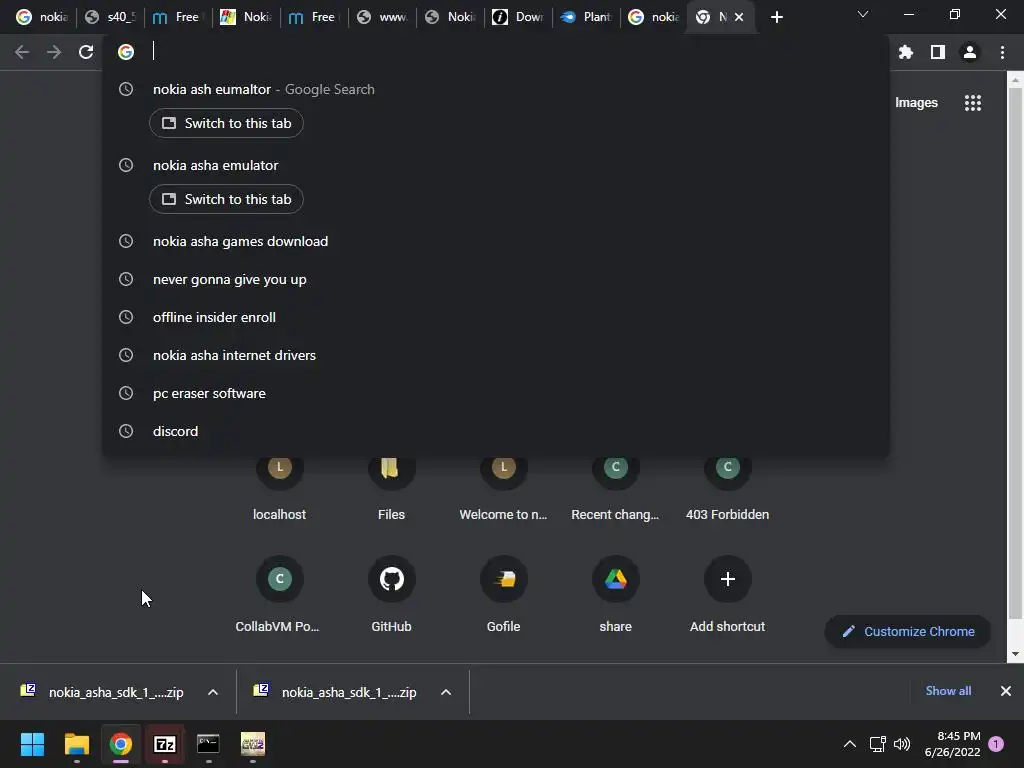The image size is (1024, 768).
Task: Open Gofile shortcut
Action: click(504, 594)
